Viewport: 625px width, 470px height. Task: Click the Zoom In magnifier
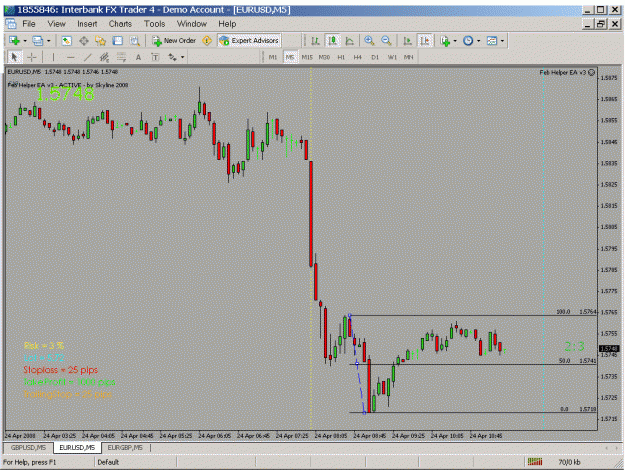369,41
